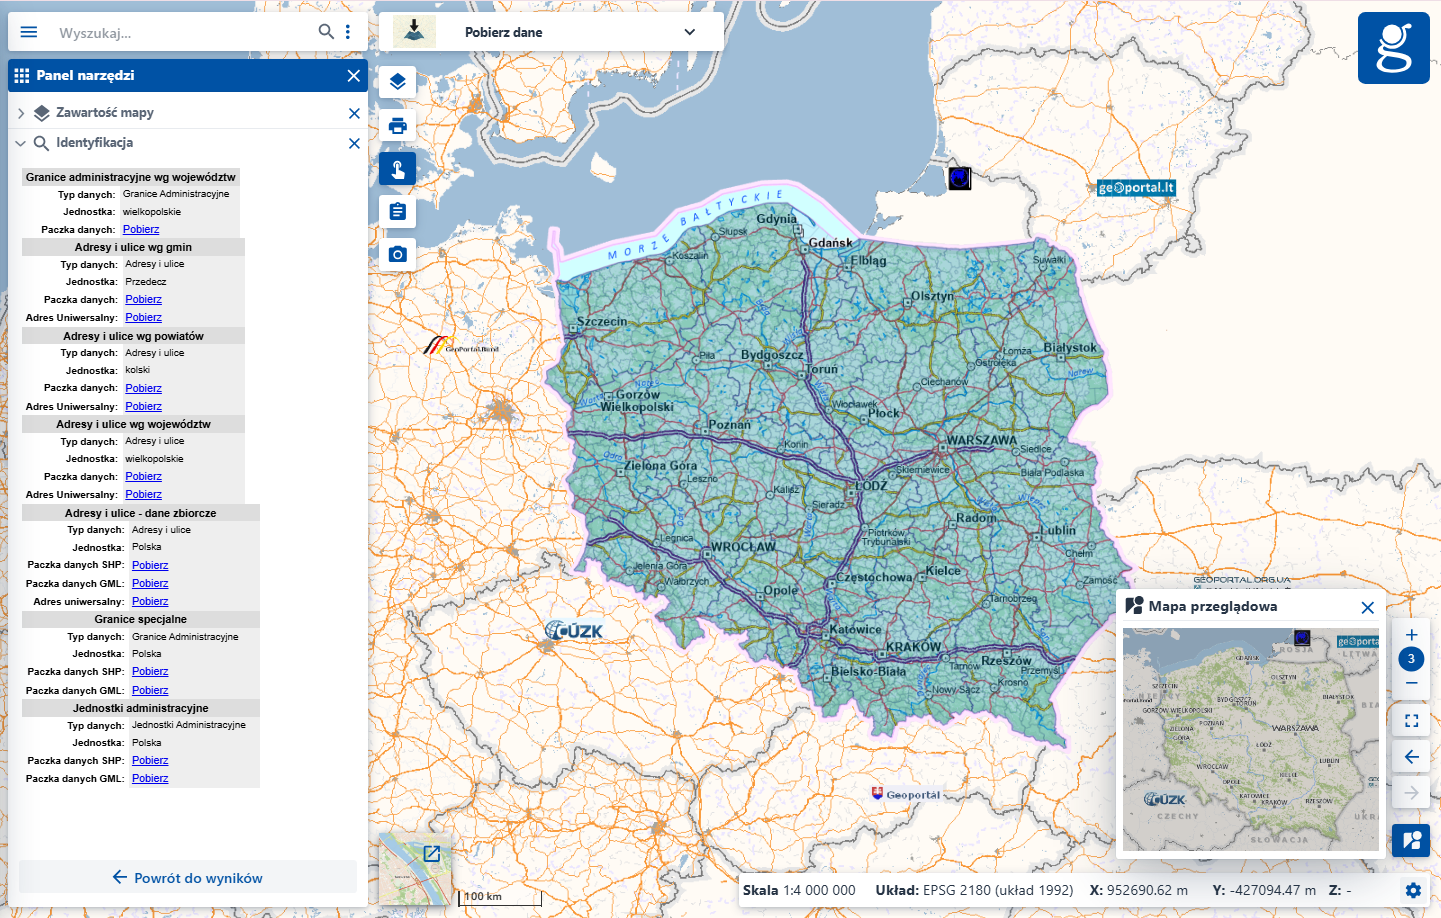Click Powrót do wyników button
The width and height of the screenshot is (1441, 918).
(x=188, y=878)
